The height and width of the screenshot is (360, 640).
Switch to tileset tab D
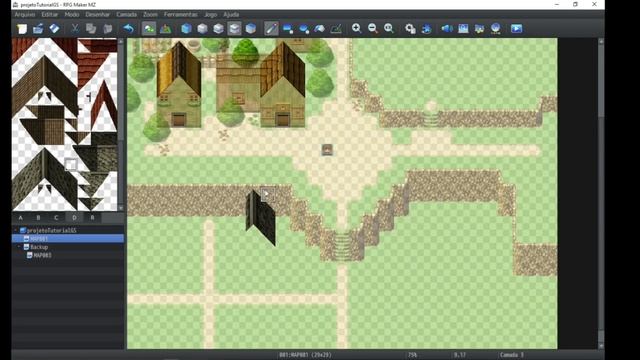tap(74, 218)
